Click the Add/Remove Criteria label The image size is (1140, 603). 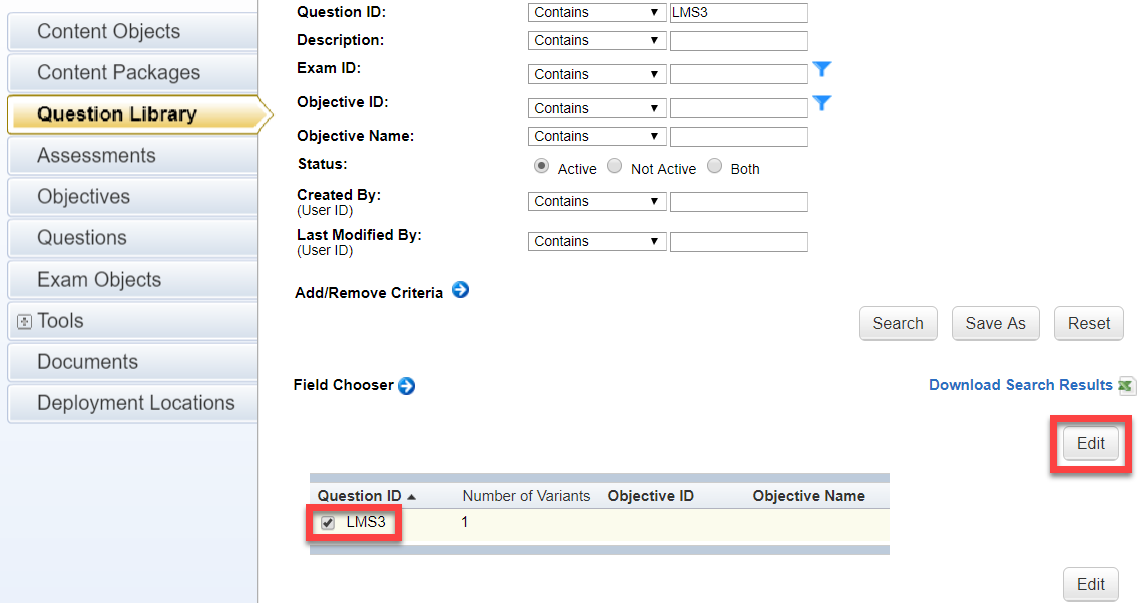click(369, 293)
